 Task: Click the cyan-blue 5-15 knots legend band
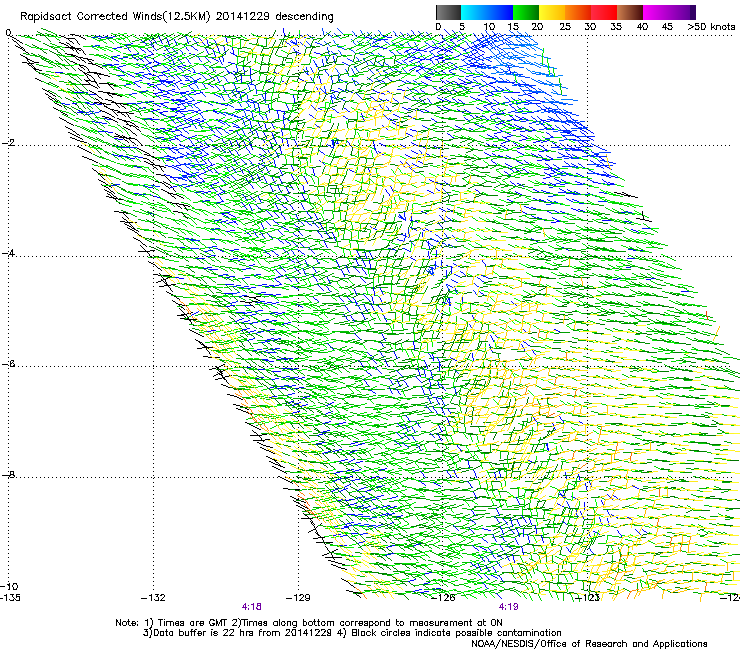[x=487, y=12]
